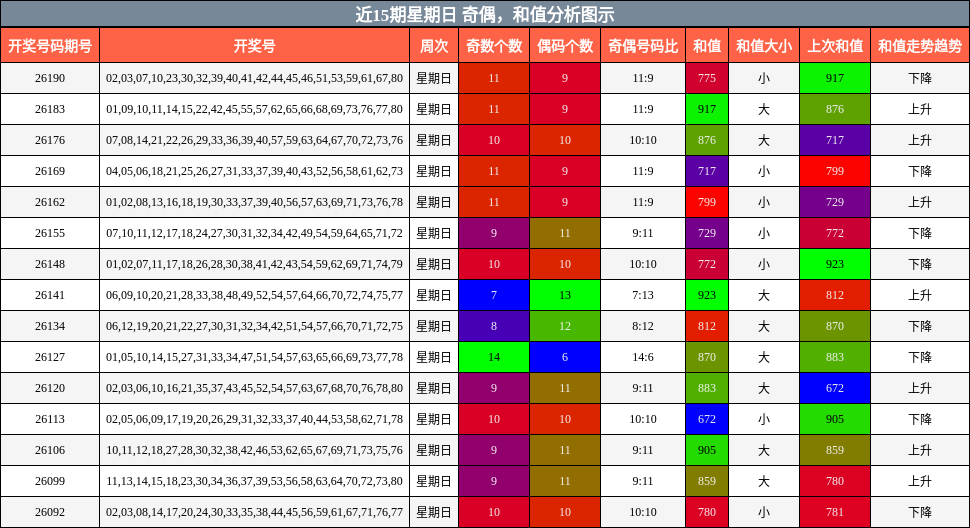Viewport: 970px width, 528px height.
Task: Click the 奇偶号码比 column header
Action: 643,46
